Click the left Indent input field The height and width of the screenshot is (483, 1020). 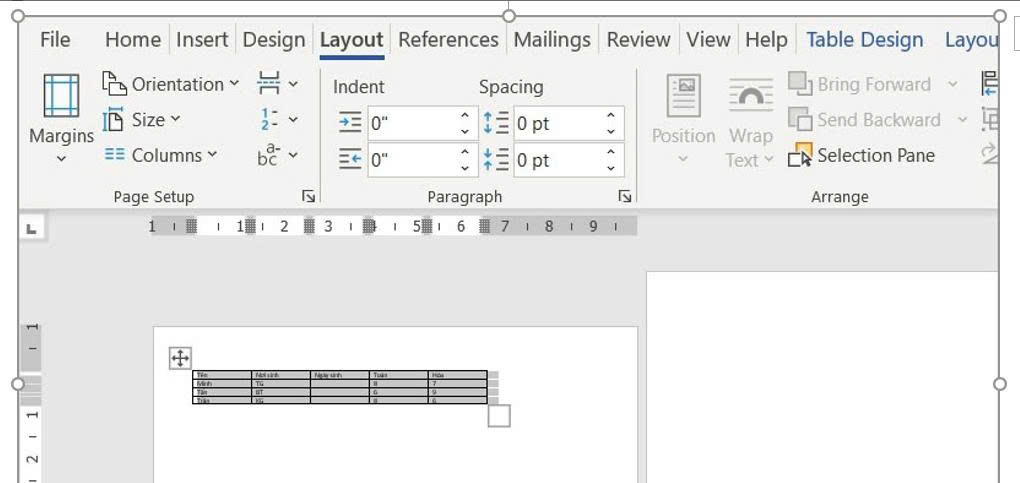pos(410,124)
